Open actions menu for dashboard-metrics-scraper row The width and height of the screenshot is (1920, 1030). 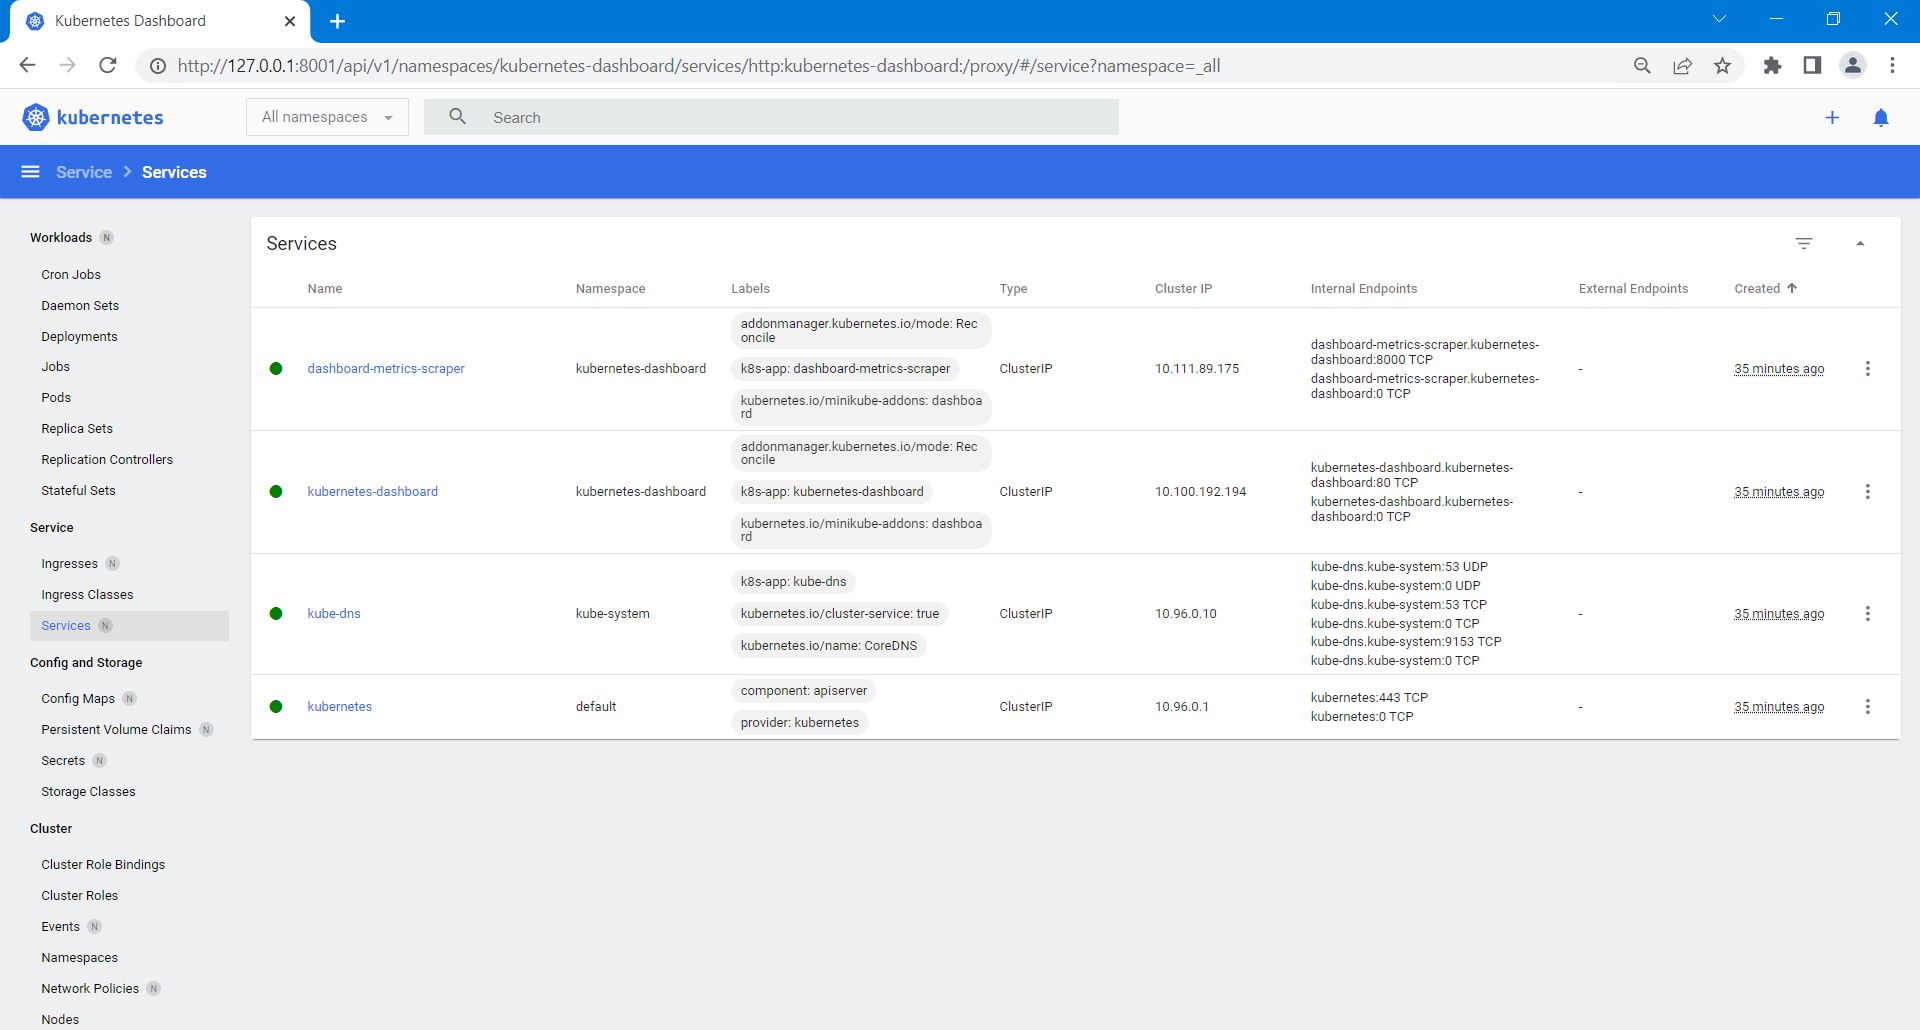point(1867,369)
